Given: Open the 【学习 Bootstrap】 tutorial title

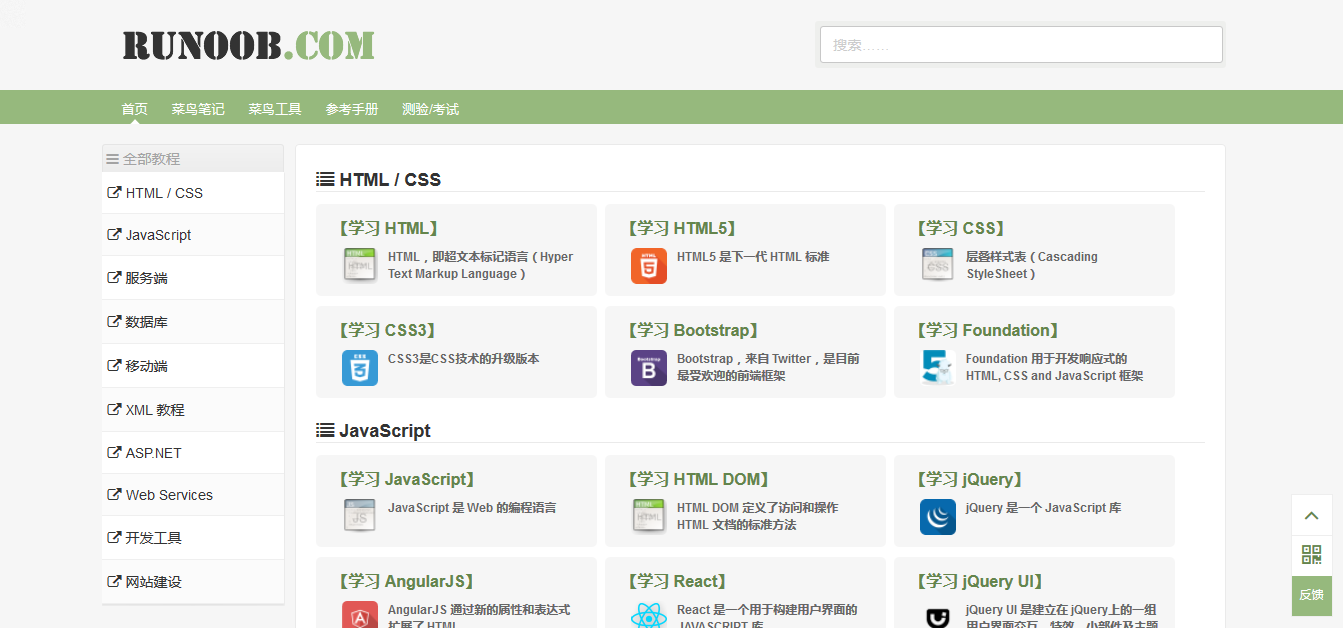Looking at the screenshot, I should 694,330.
